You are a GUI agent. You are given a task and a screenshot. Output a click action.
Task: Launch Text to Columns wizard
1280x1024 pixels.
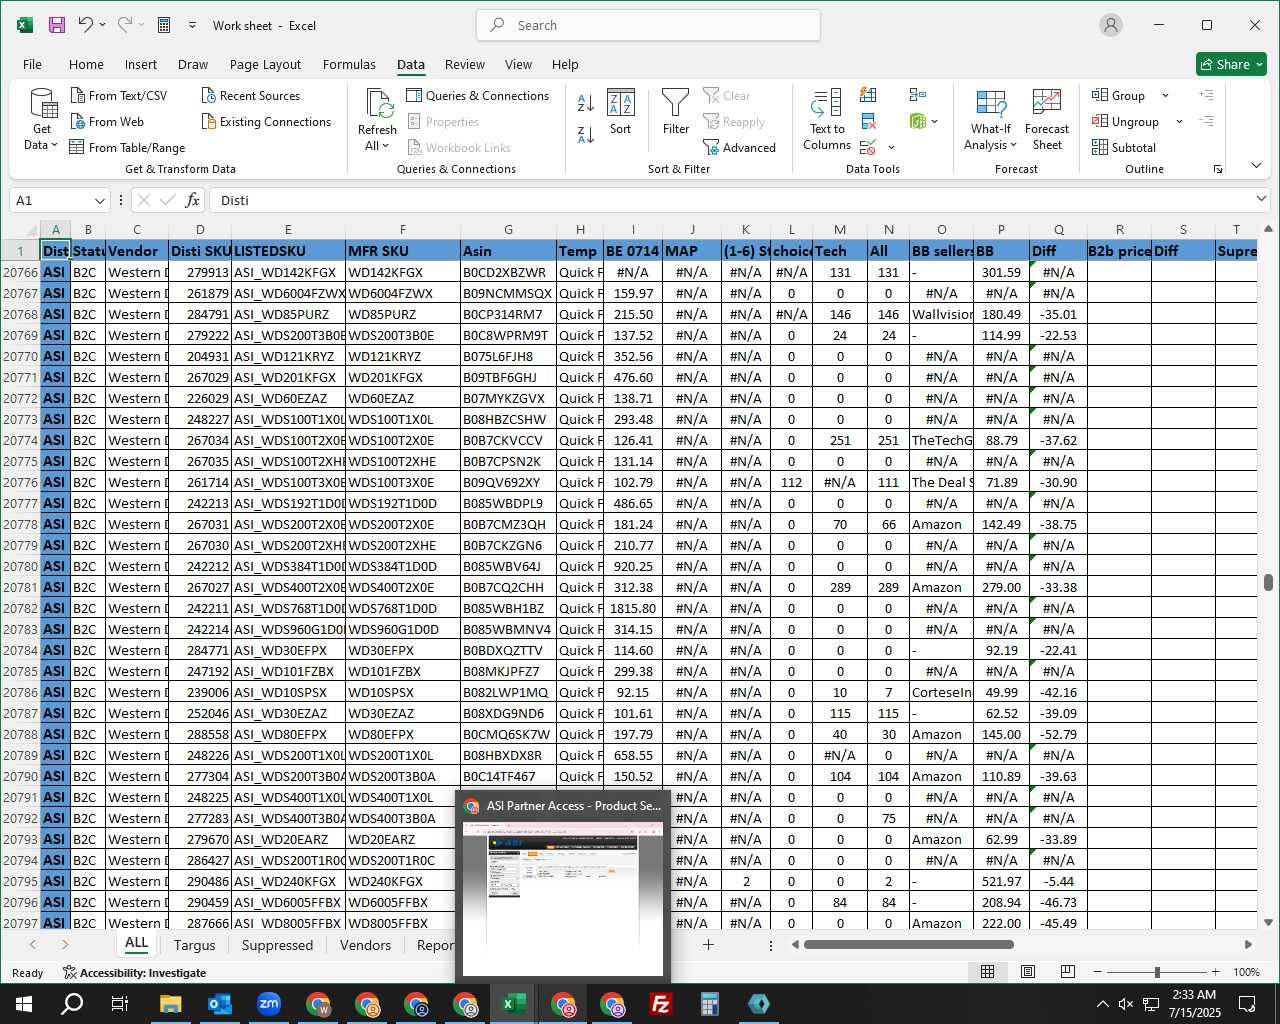coord(827,120)
